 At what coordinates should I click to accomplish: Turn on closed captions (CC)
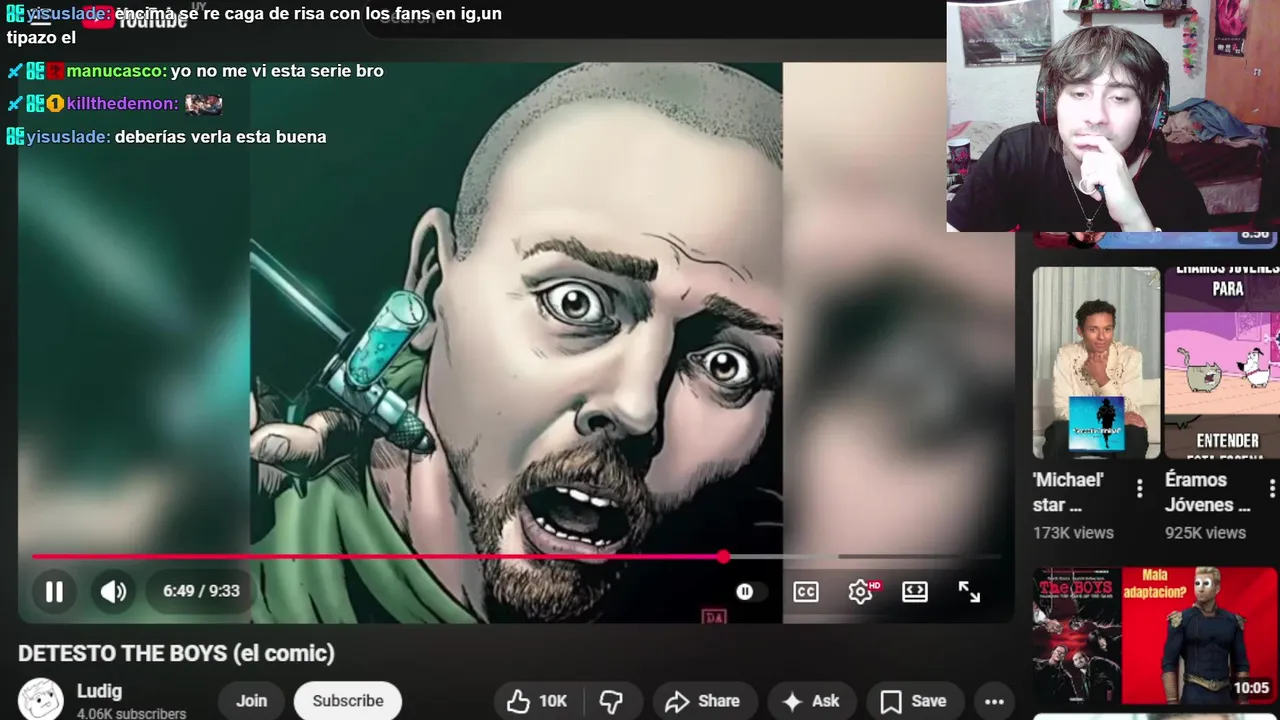click(806, 592)
